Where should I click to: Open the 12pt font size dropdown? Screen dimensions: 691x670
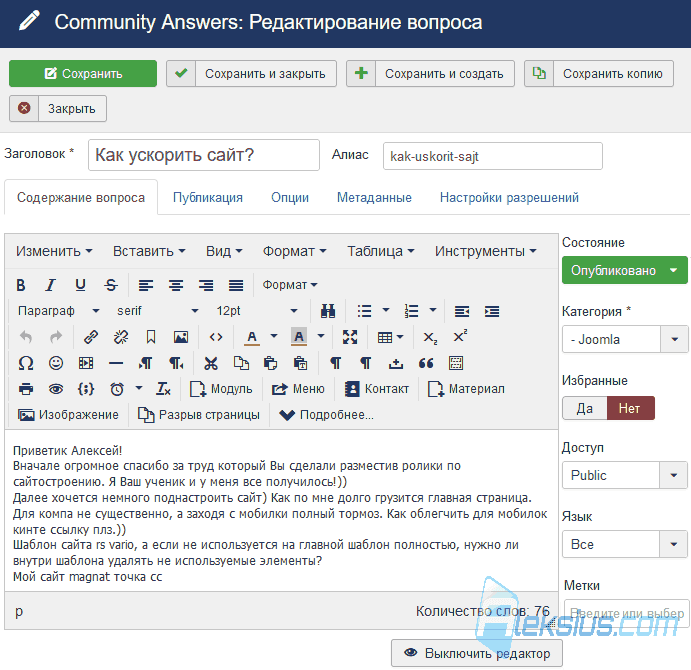256,311
